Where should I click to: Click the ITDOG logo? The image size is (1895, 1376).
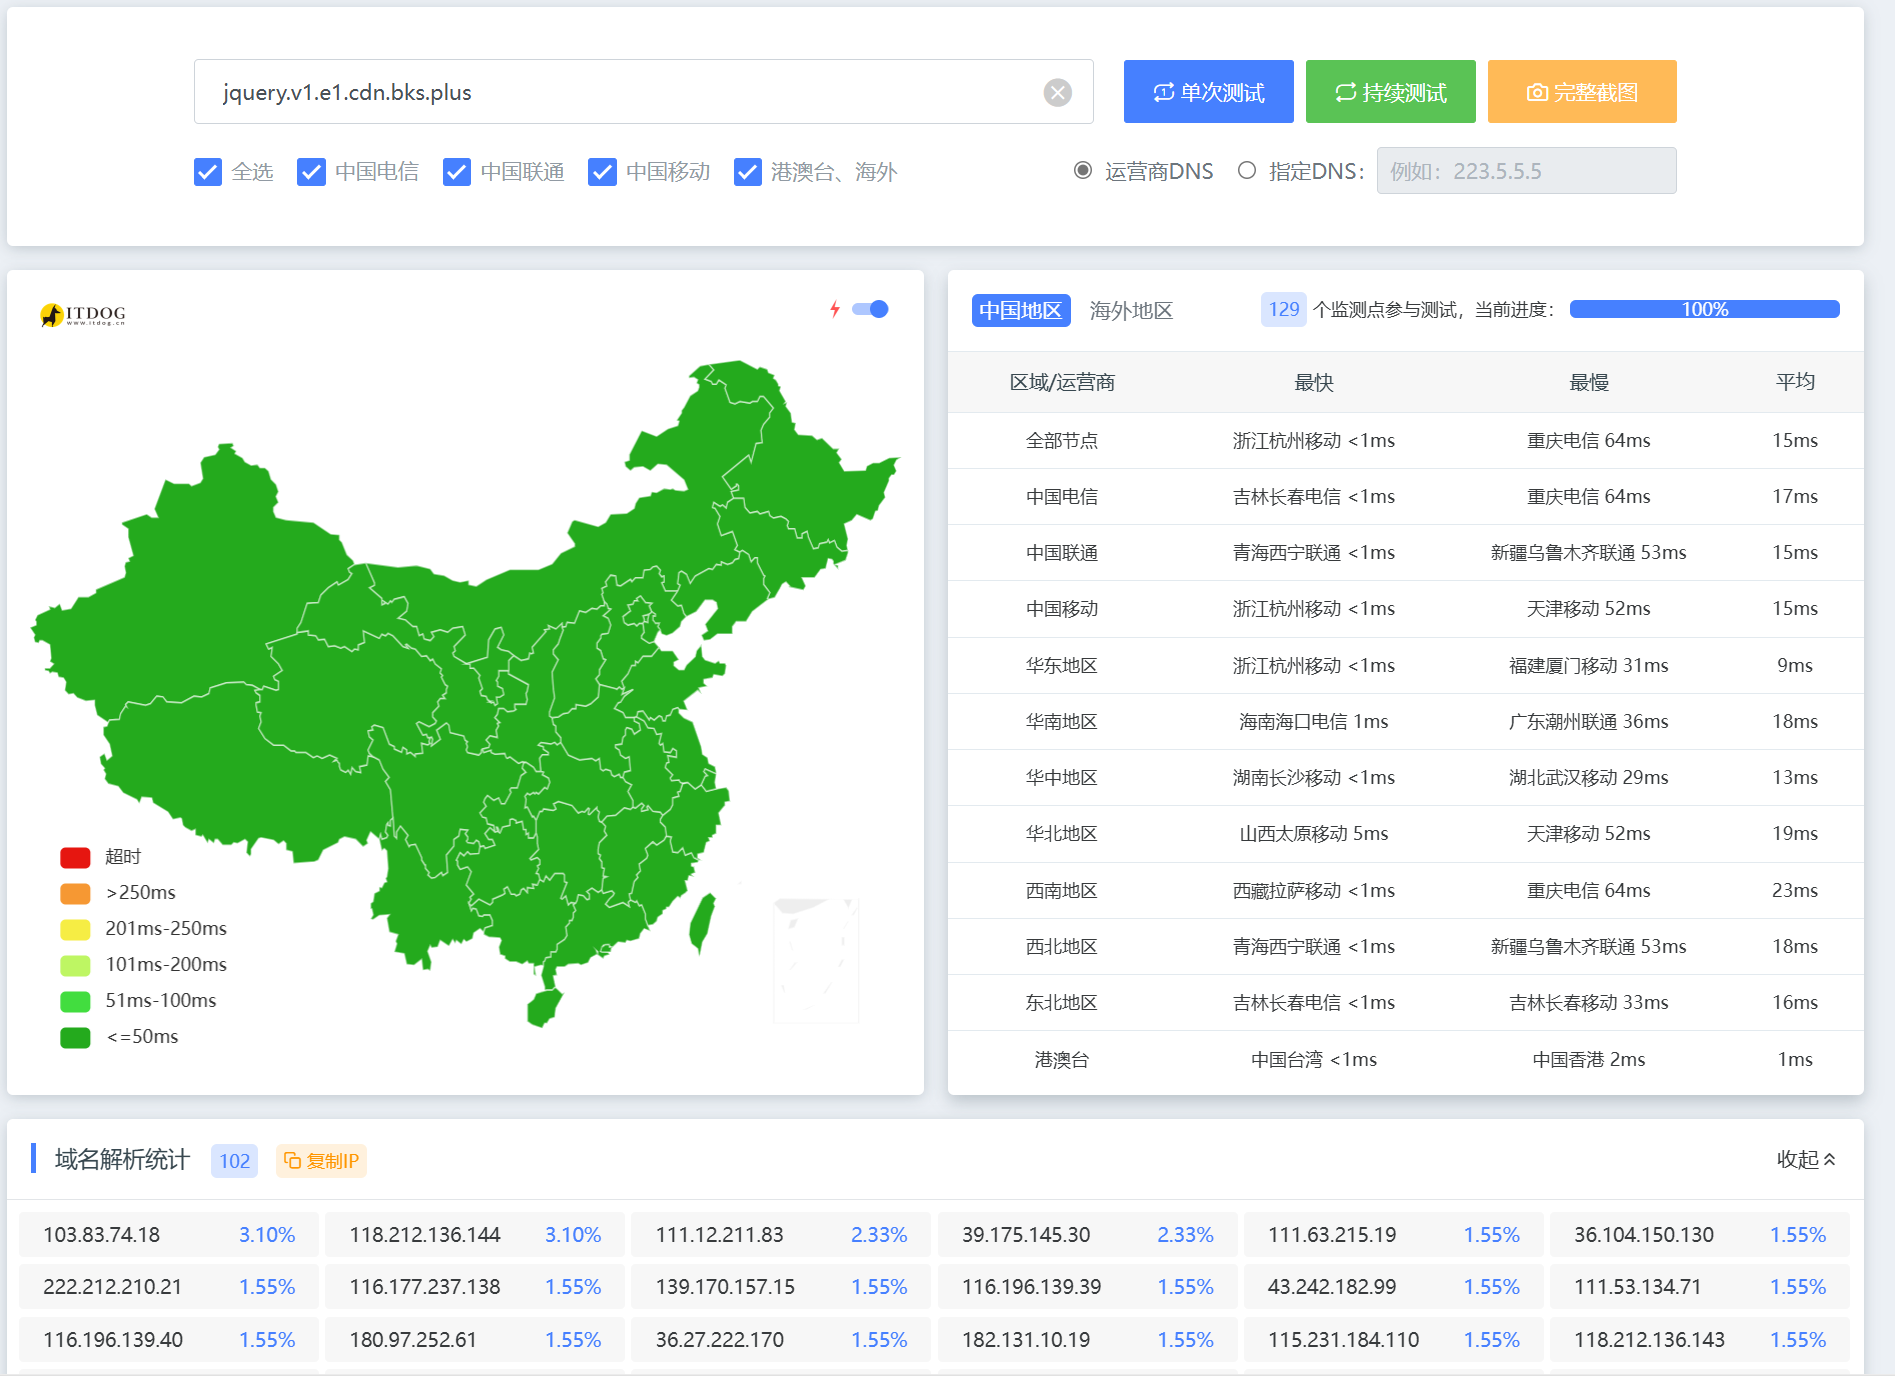pyautogui.click(x=83, y=315)
